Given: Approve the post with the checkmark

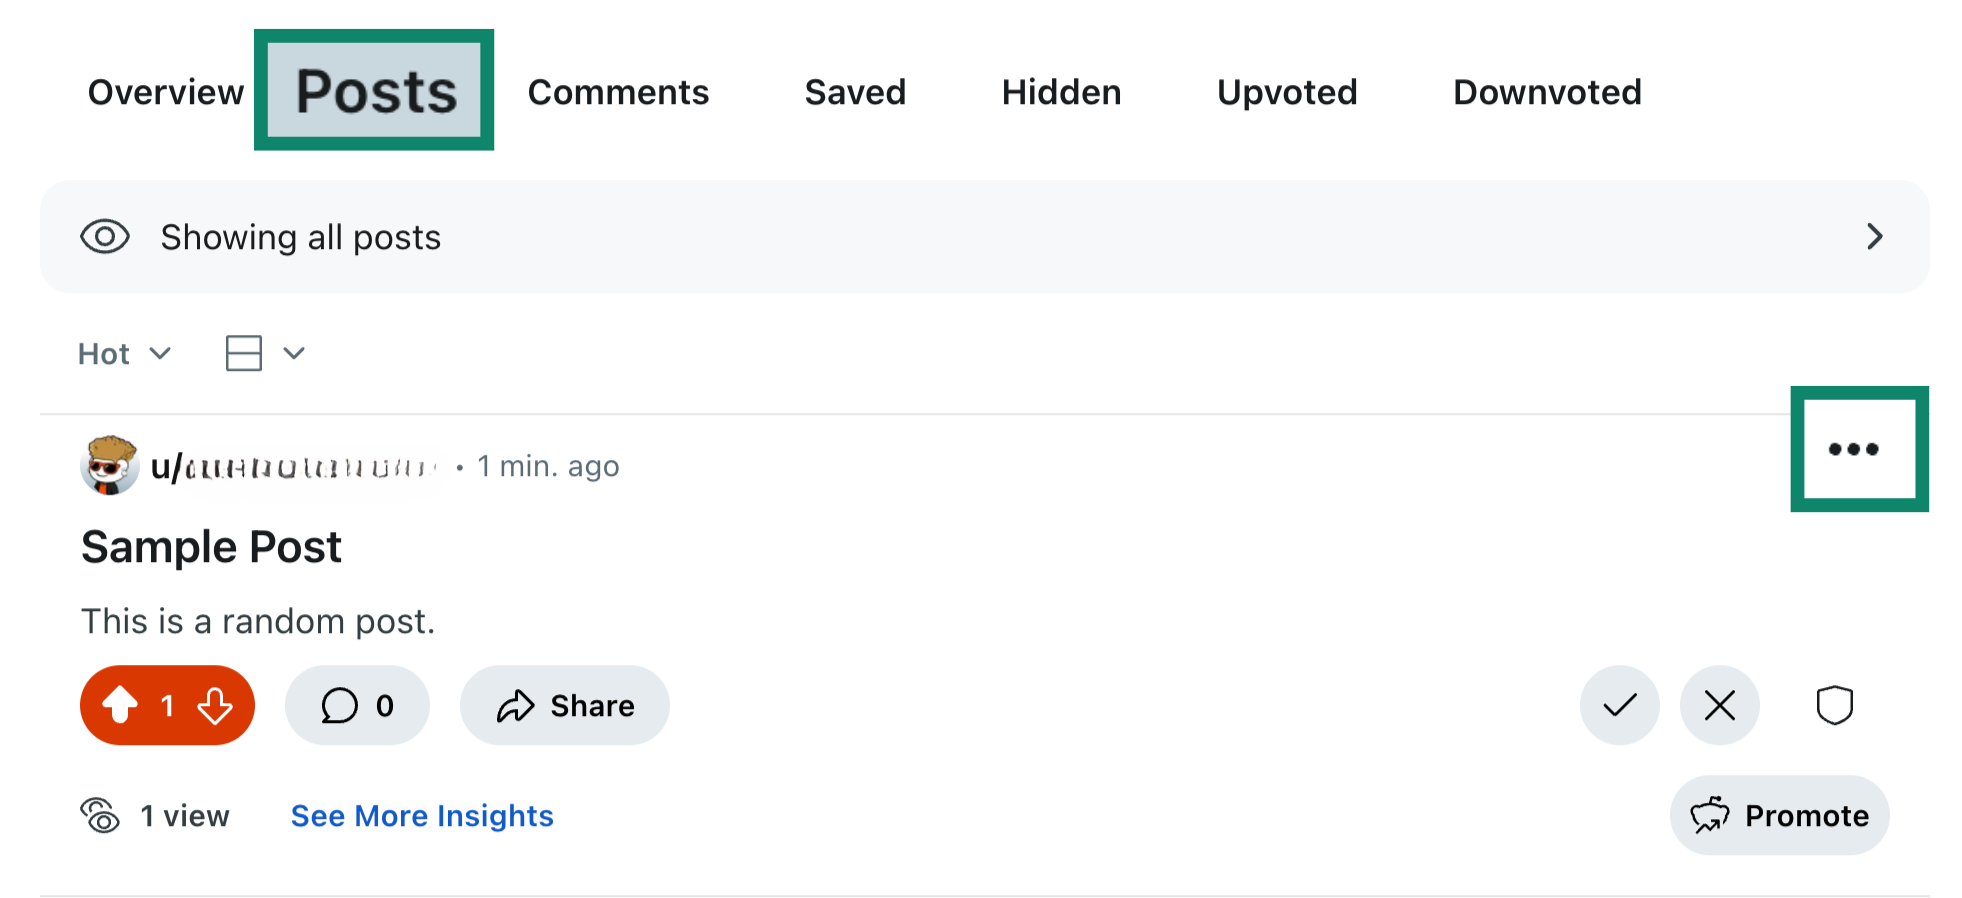Looking at the screenshot, I should click(x=1619, y=705).
